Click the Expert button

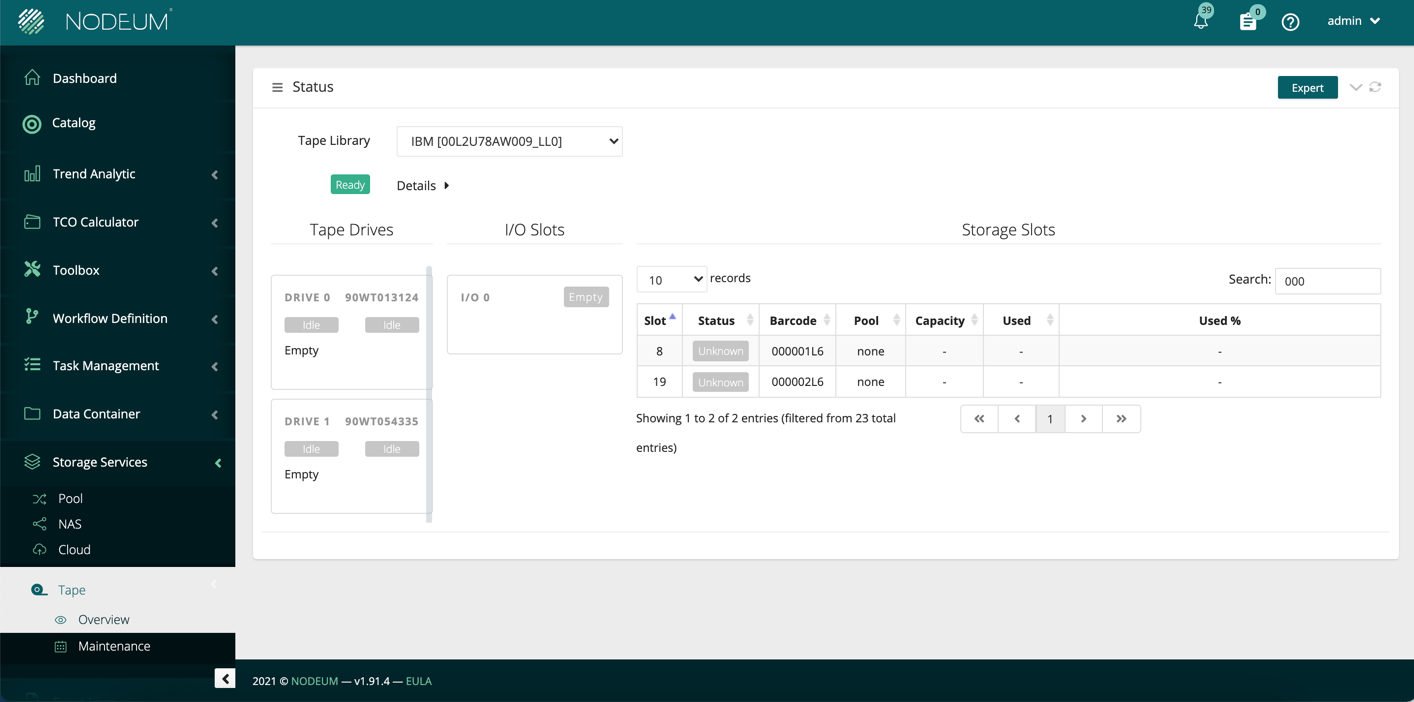[1307, 88]
